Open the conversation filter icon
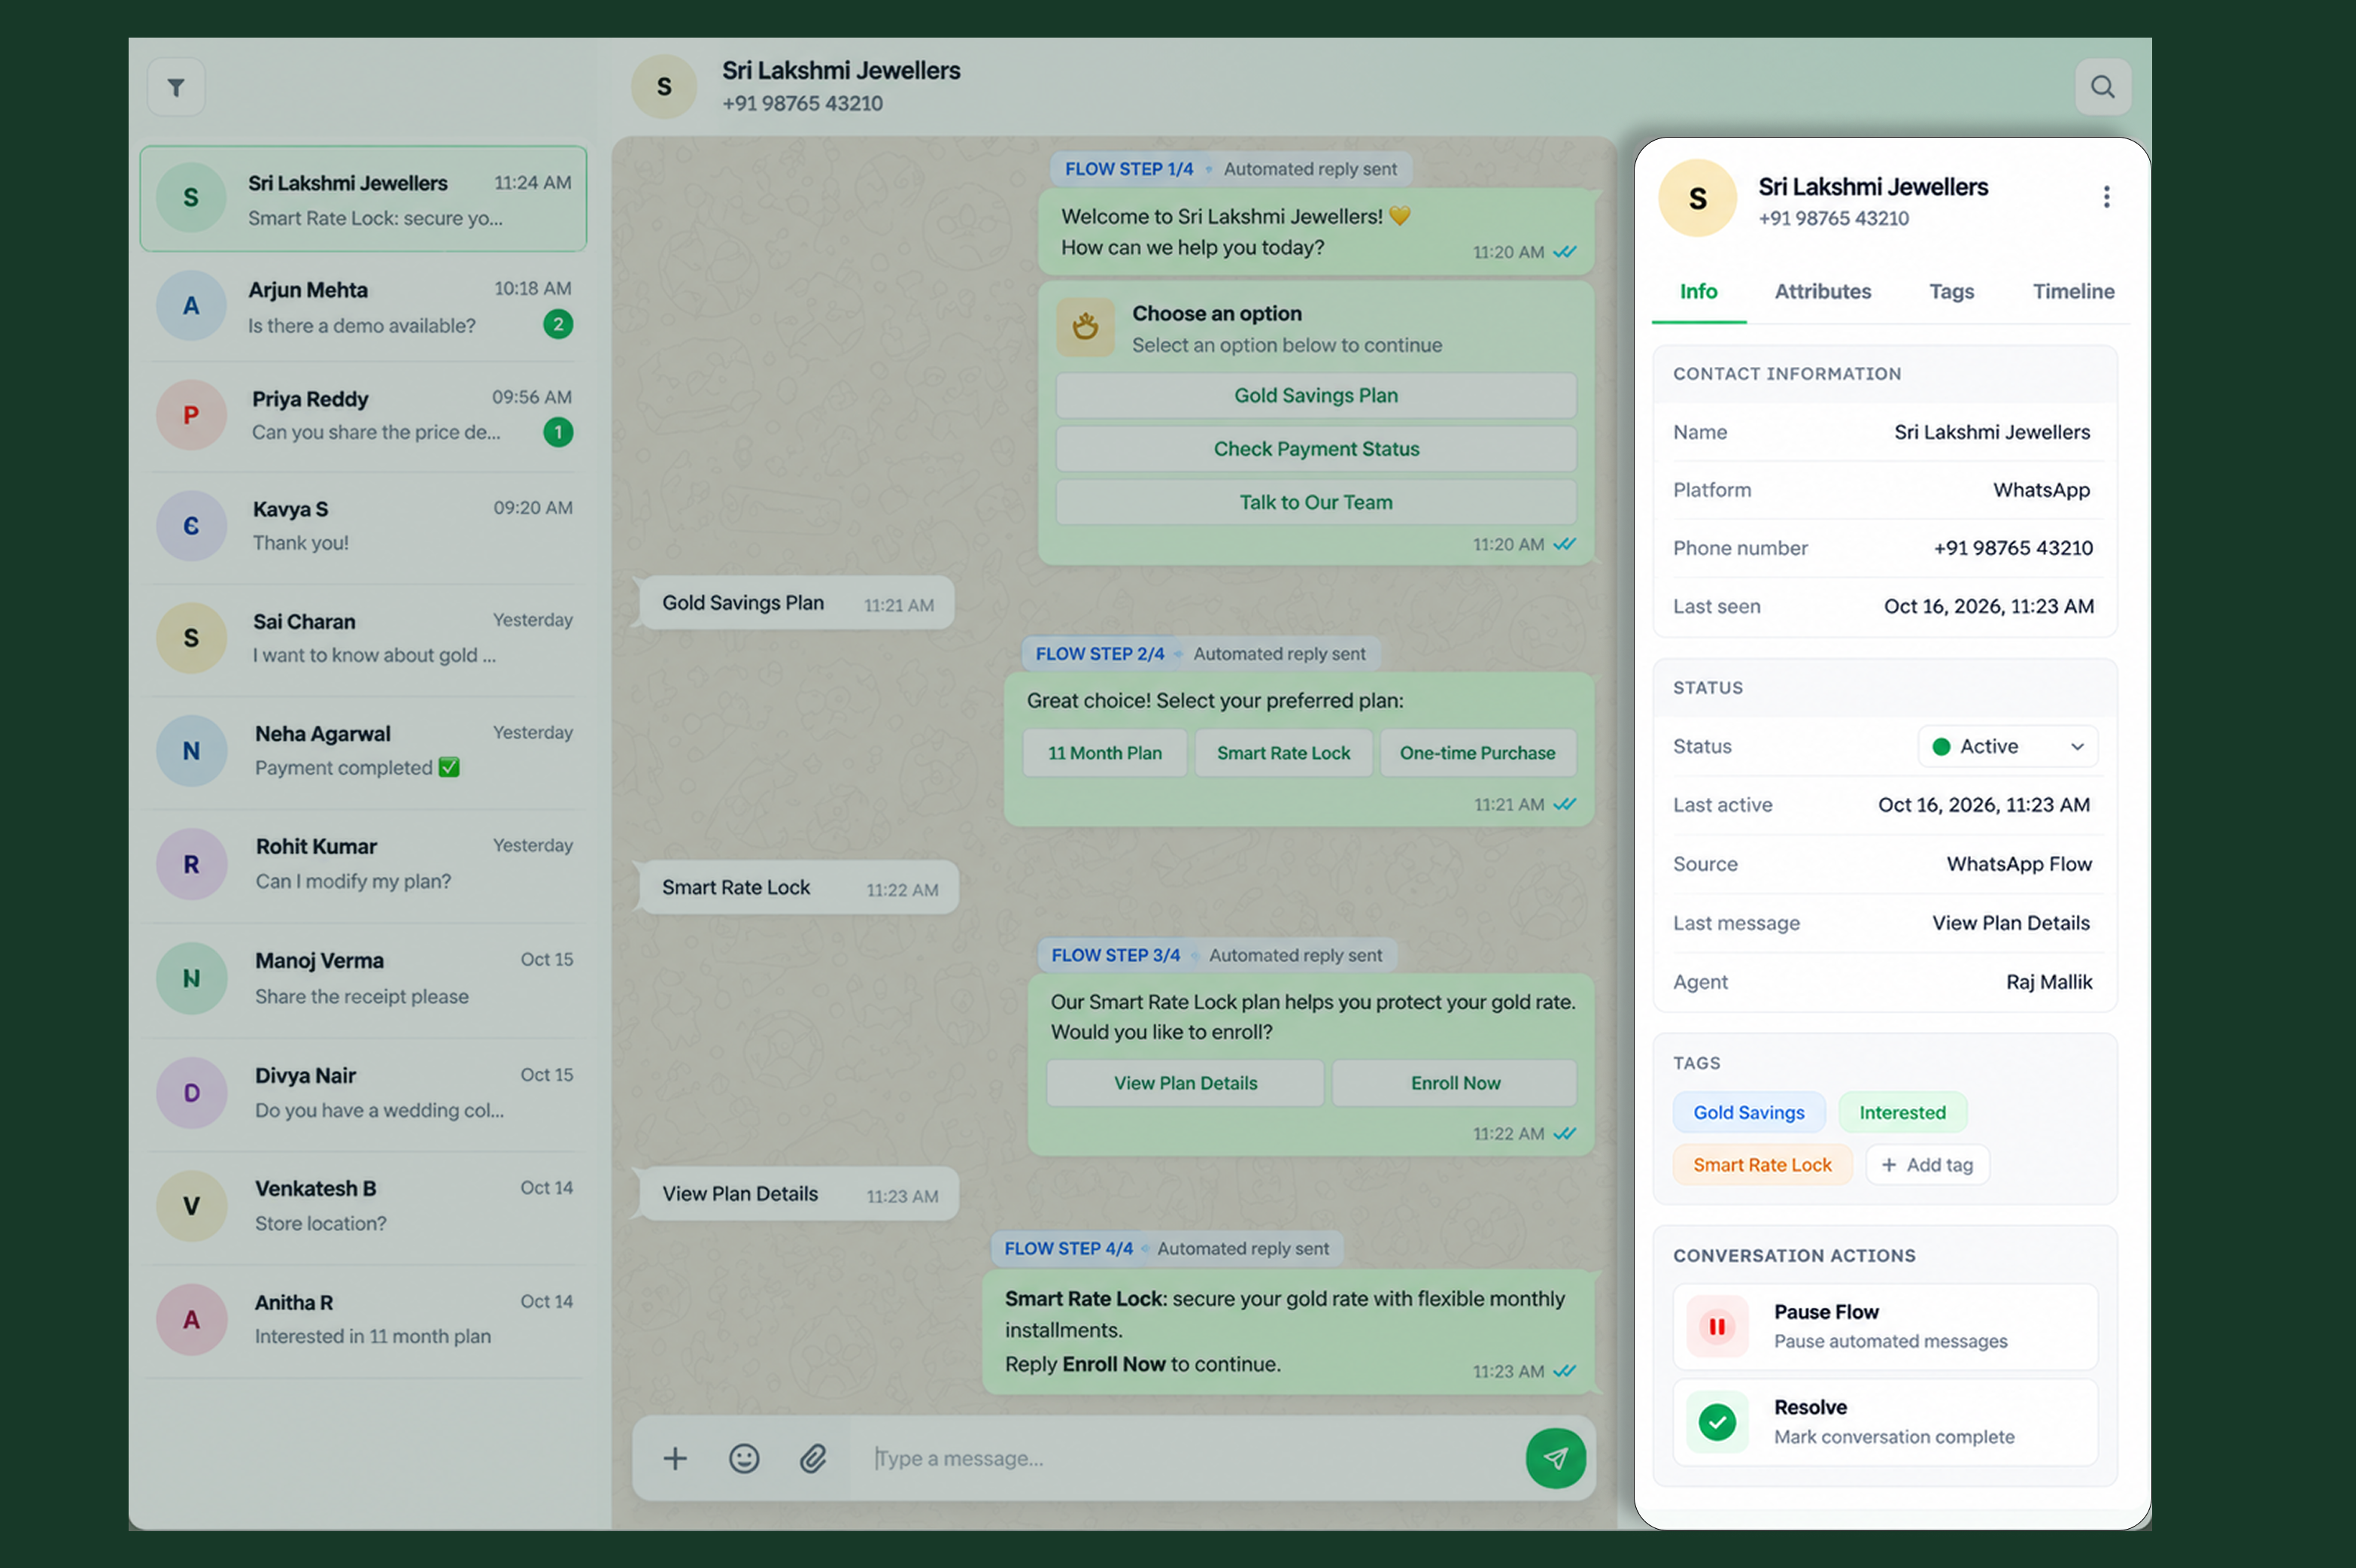 [x=176, y=87]
